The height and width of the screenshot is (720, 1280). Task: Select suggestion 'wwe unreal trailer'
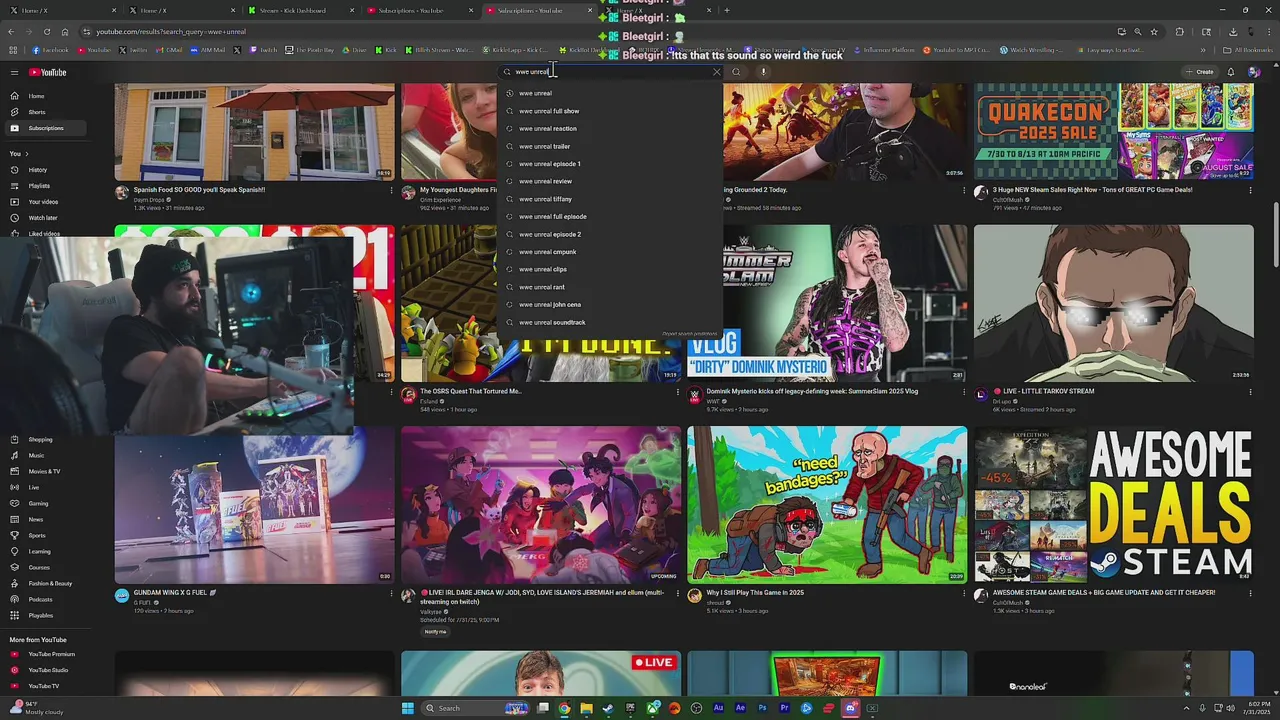610,146
